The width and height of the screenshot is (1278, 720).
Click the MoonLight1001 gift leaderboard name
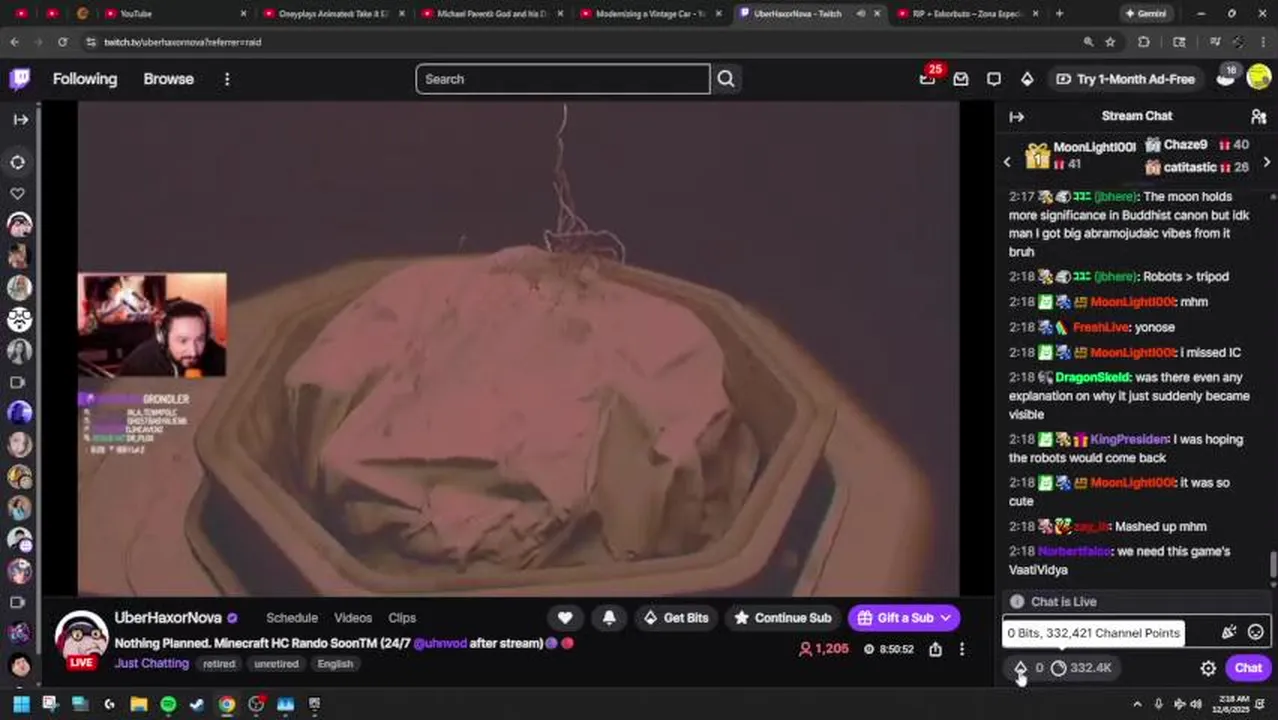coord(1094,147)
